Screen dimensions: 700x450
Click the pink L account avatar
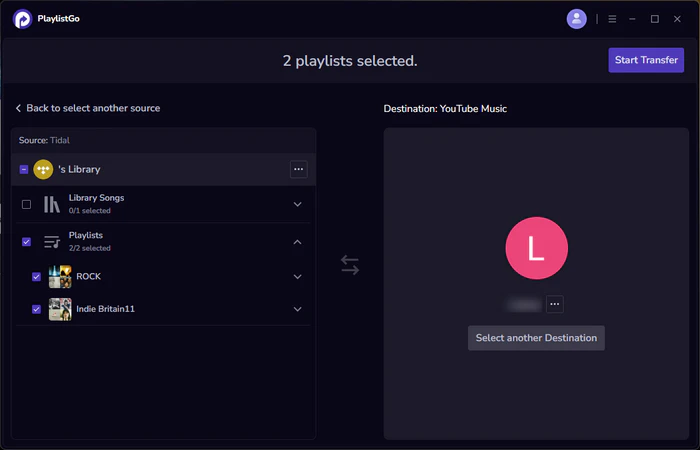point(537,248)
